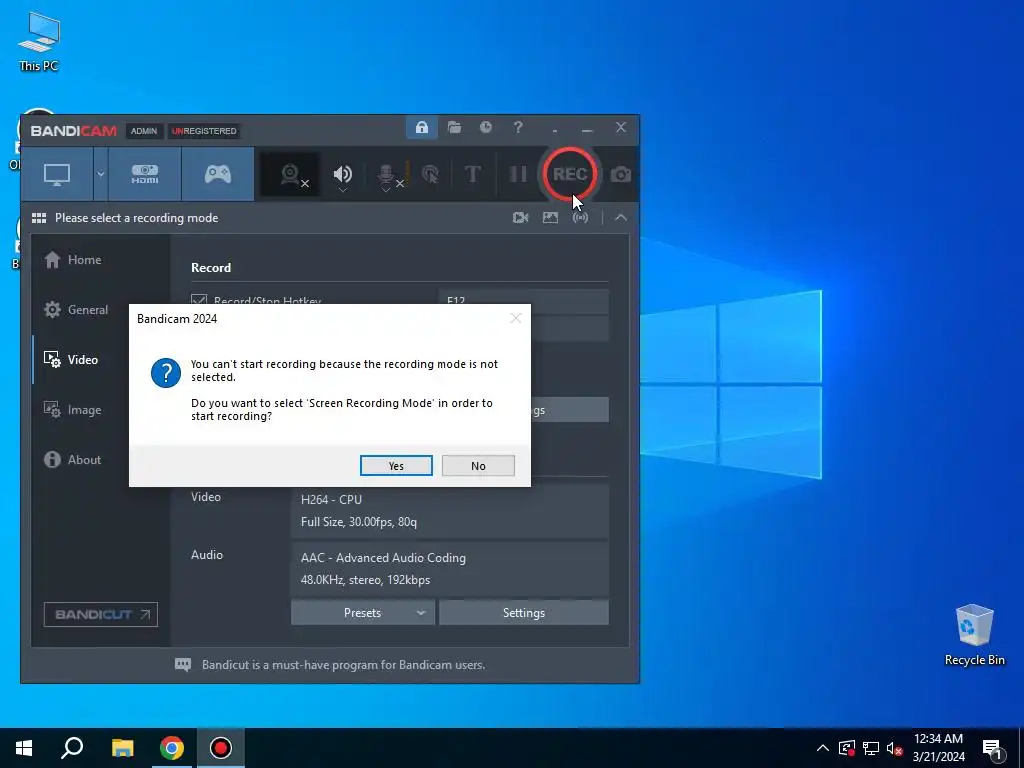Screen dimensions: 1024x768
Task: Select the game recording mode gamepad icon
Action: click(x=218, y=174)
